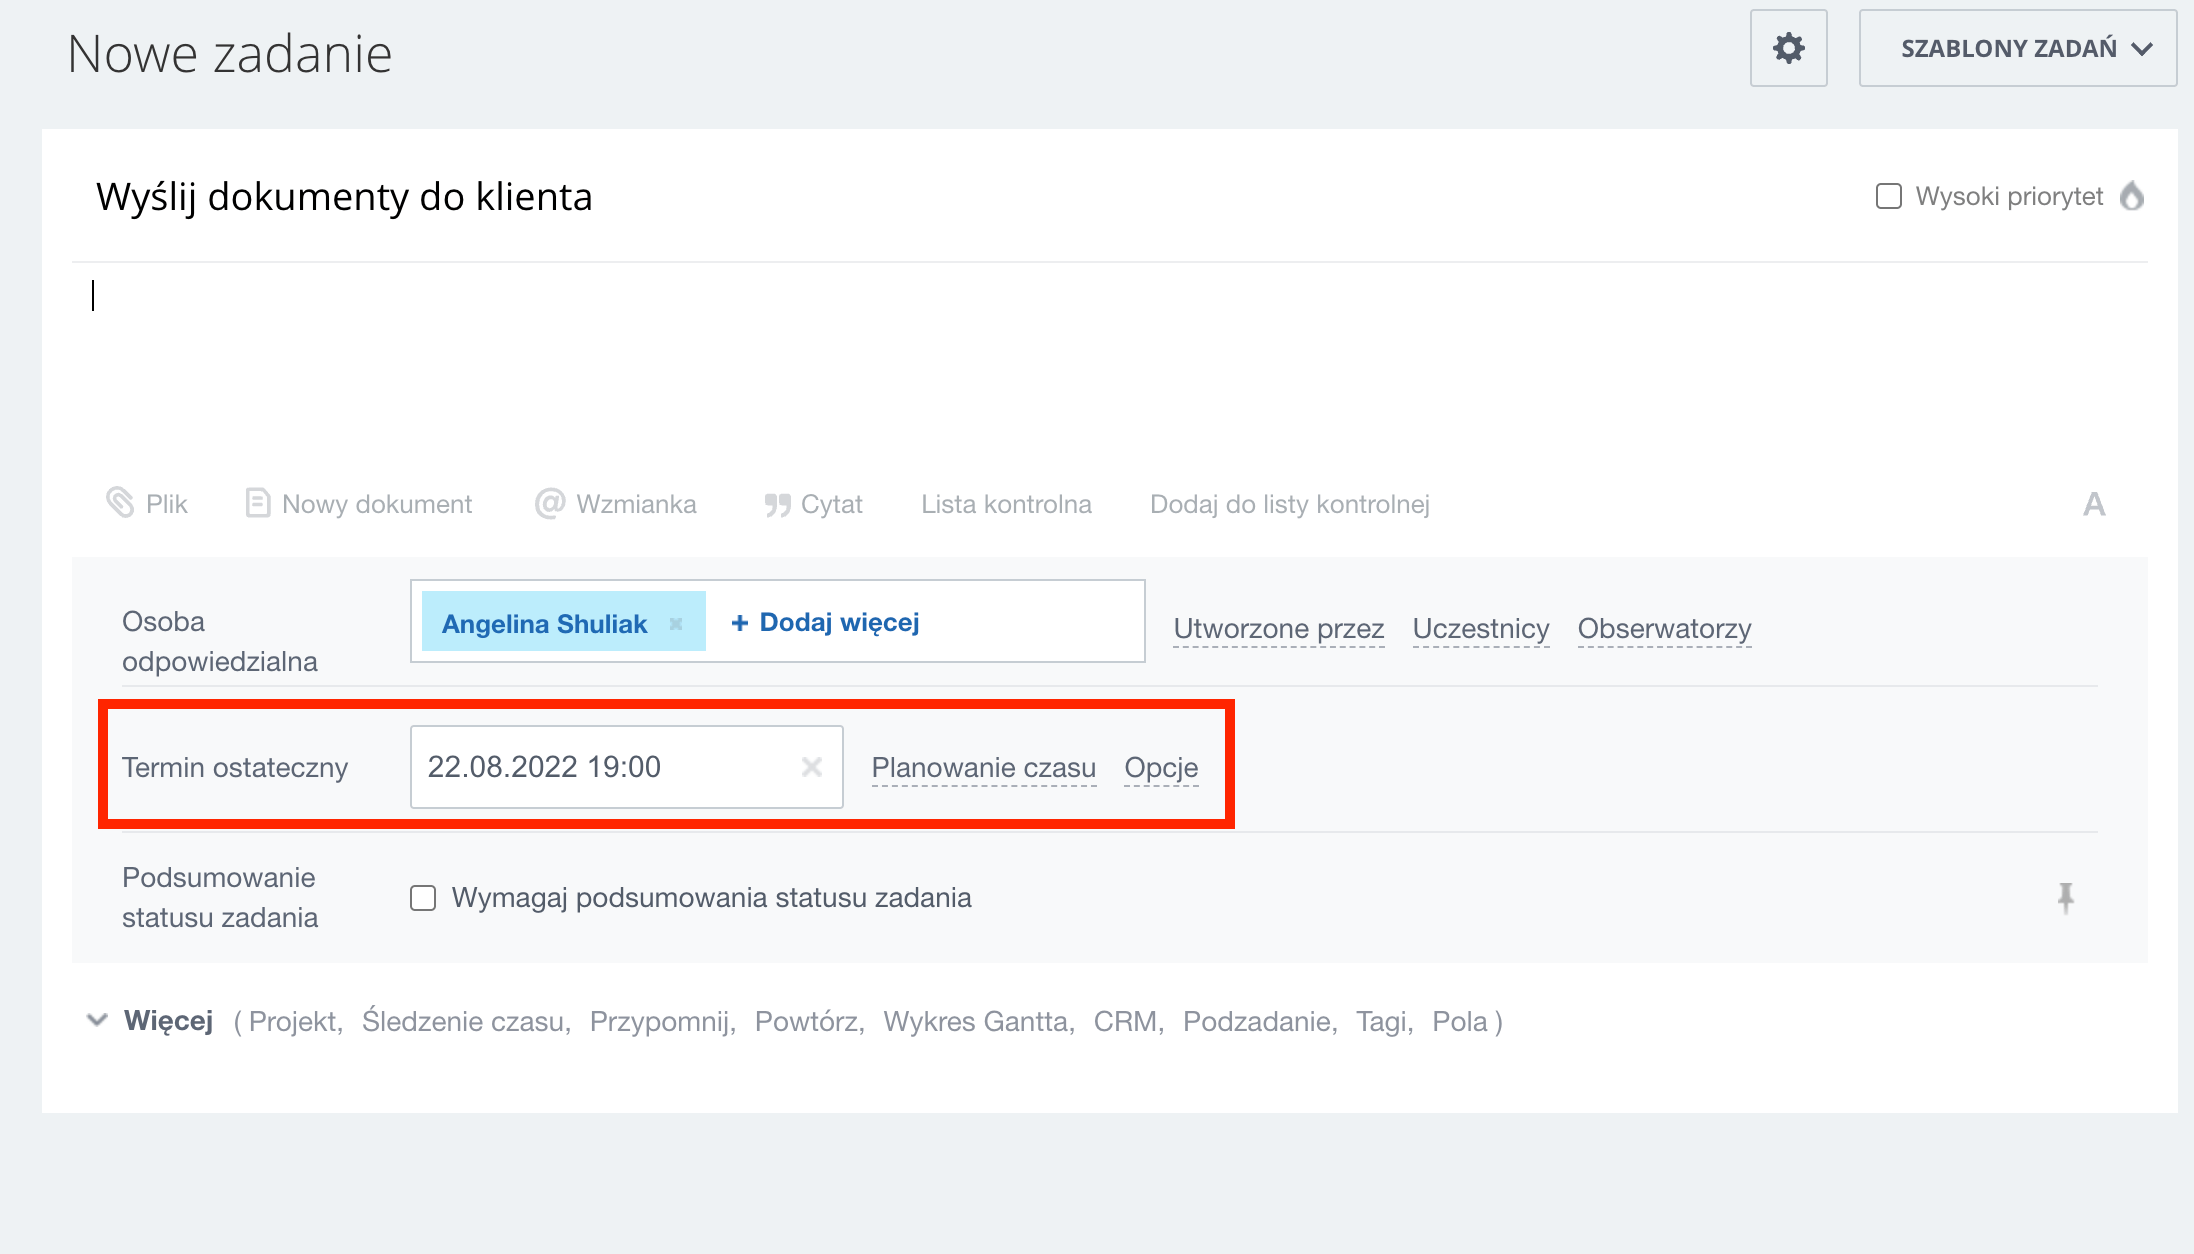Click the Plik paperclip attachment icon

pyautogui.click(x=120, y=503)
